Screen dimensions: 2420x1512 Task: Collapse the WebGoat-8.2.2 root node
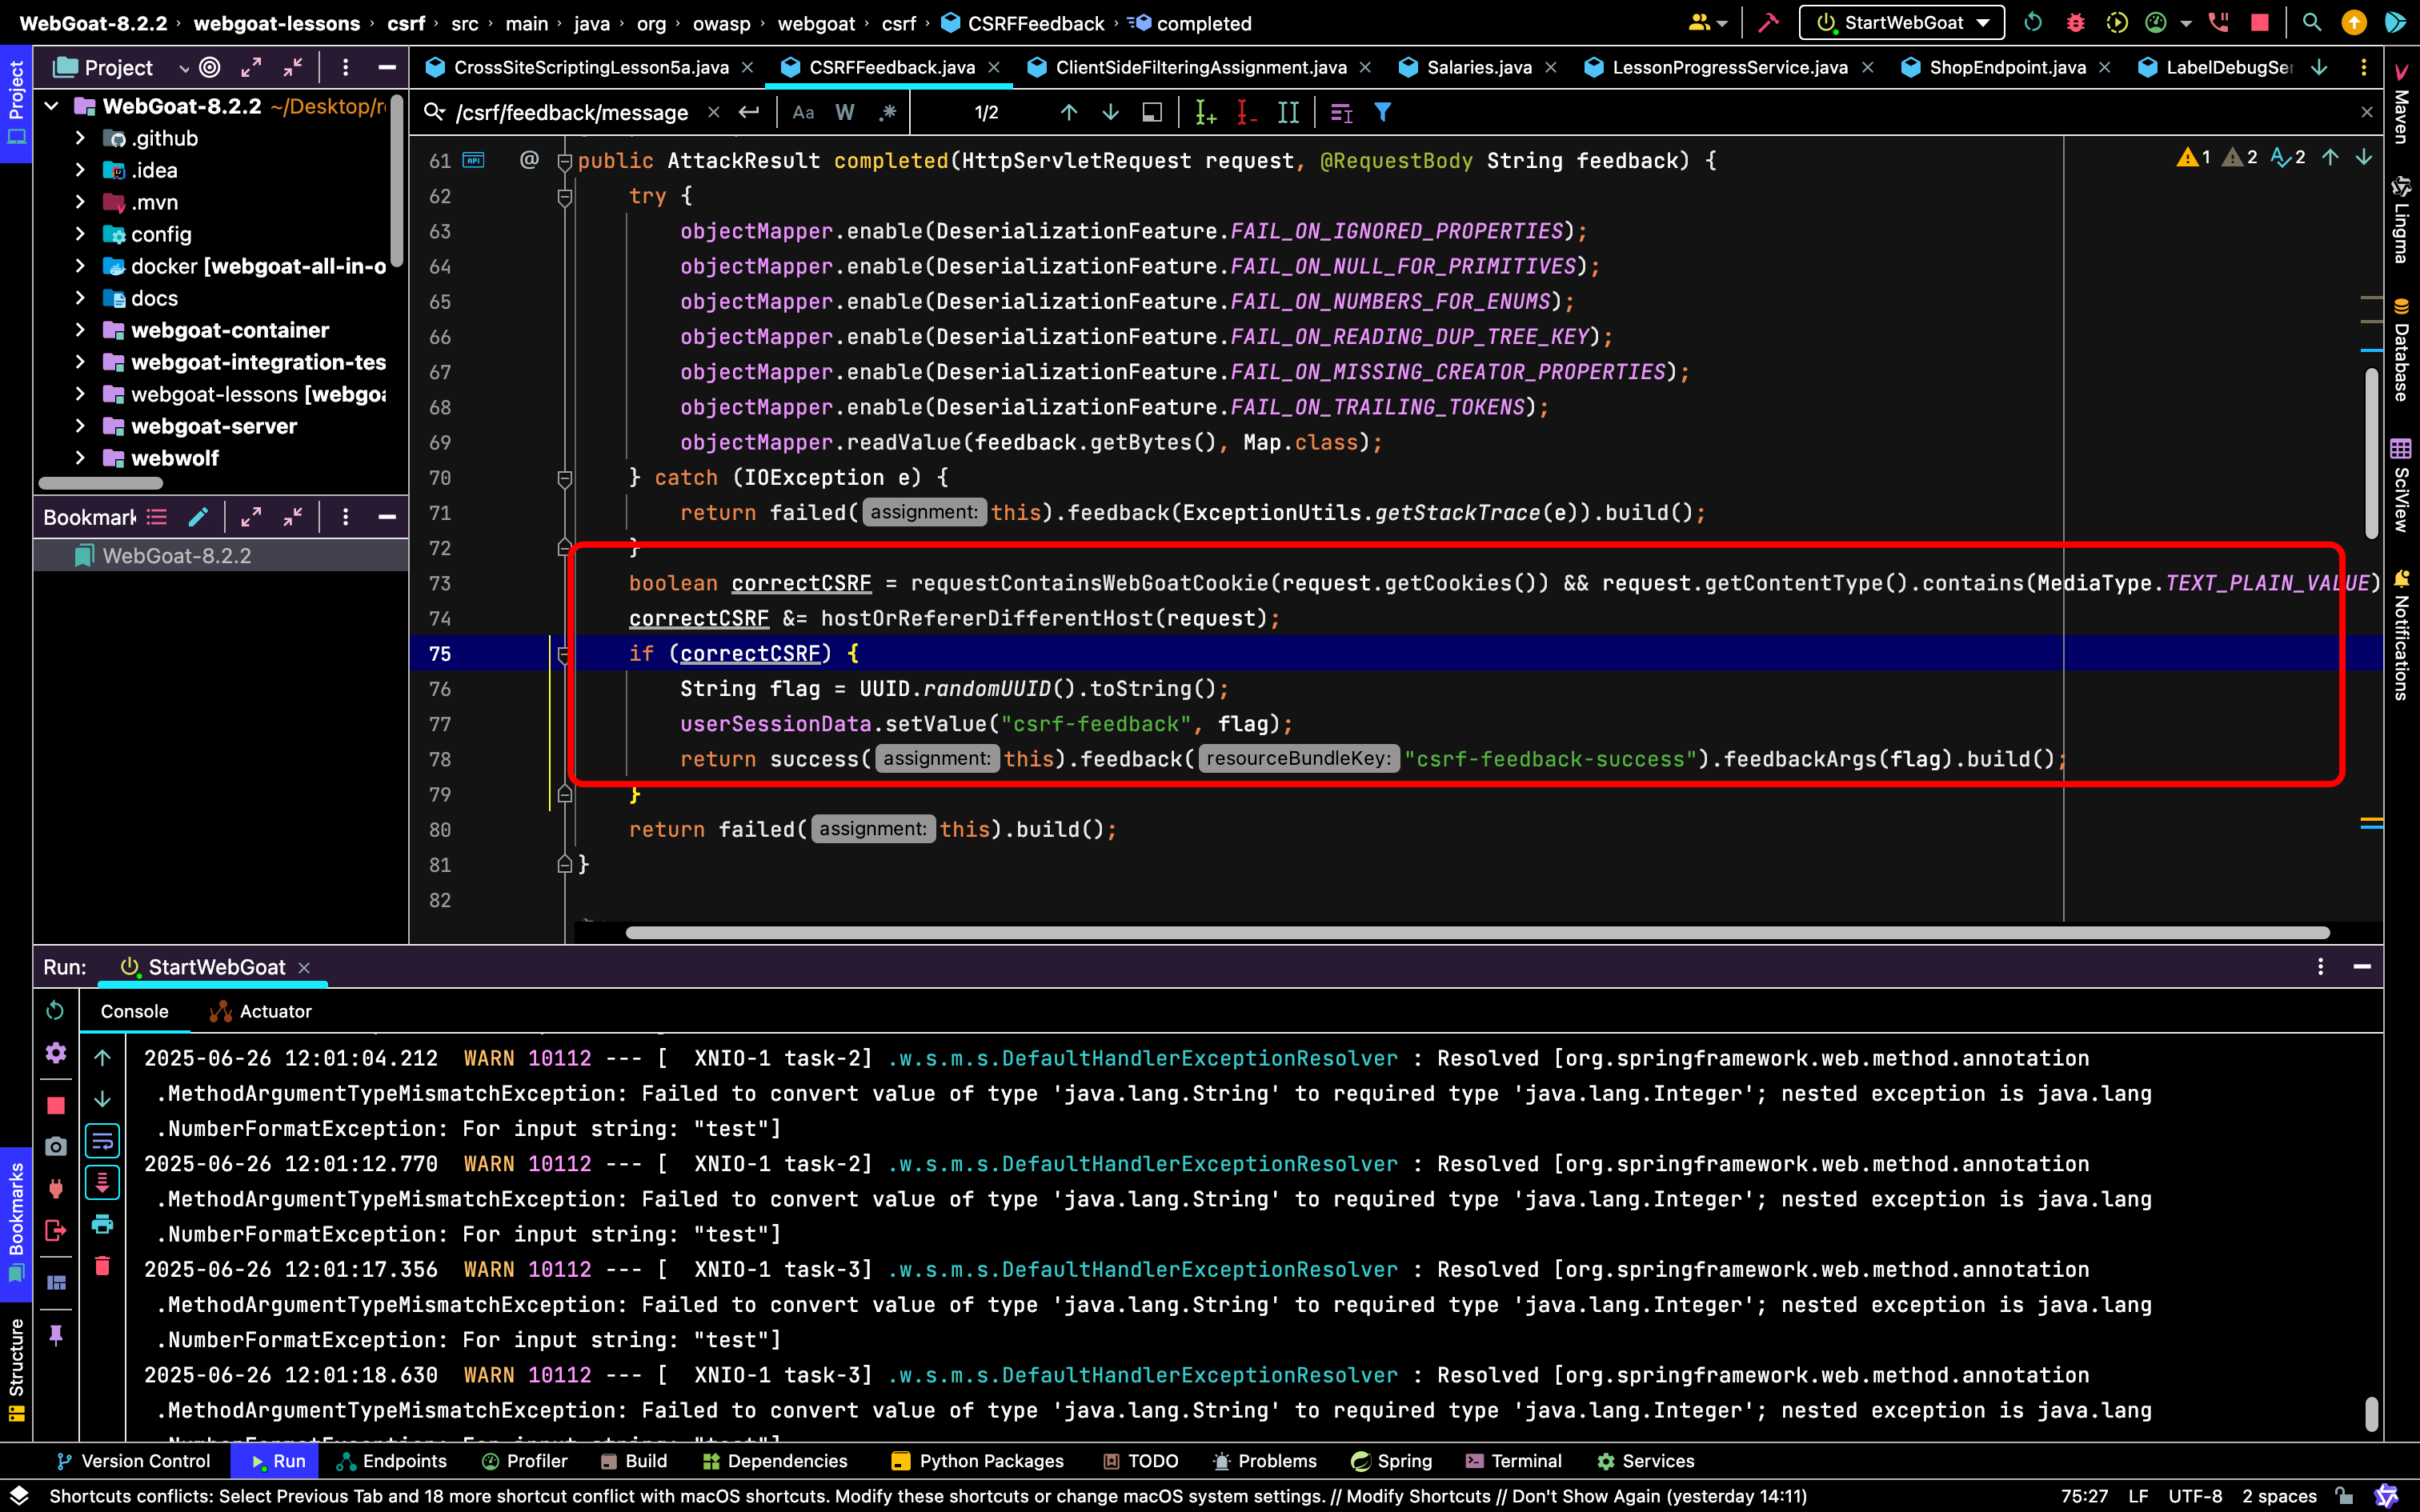point(52,106)
